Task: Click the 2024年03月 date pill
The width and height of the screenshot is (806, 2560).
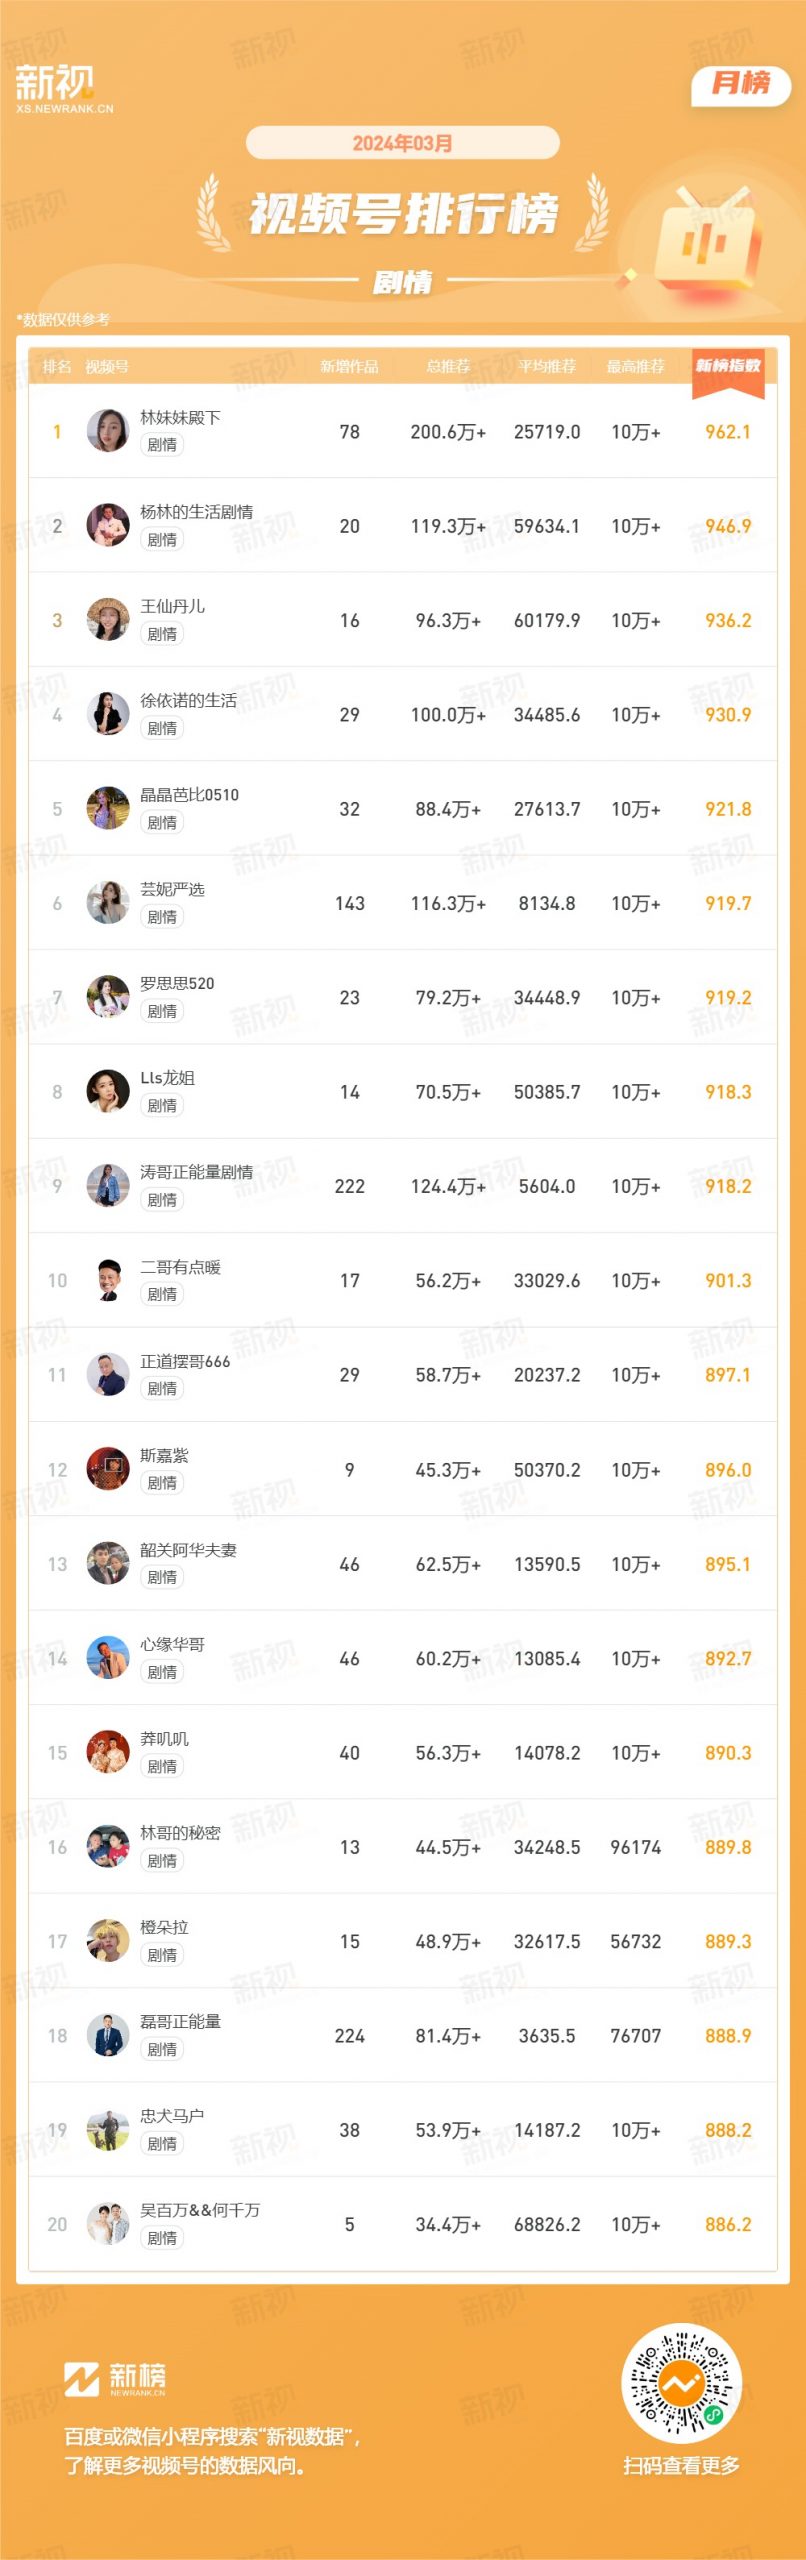Action: pyautogui.click(x=402, y=143)
